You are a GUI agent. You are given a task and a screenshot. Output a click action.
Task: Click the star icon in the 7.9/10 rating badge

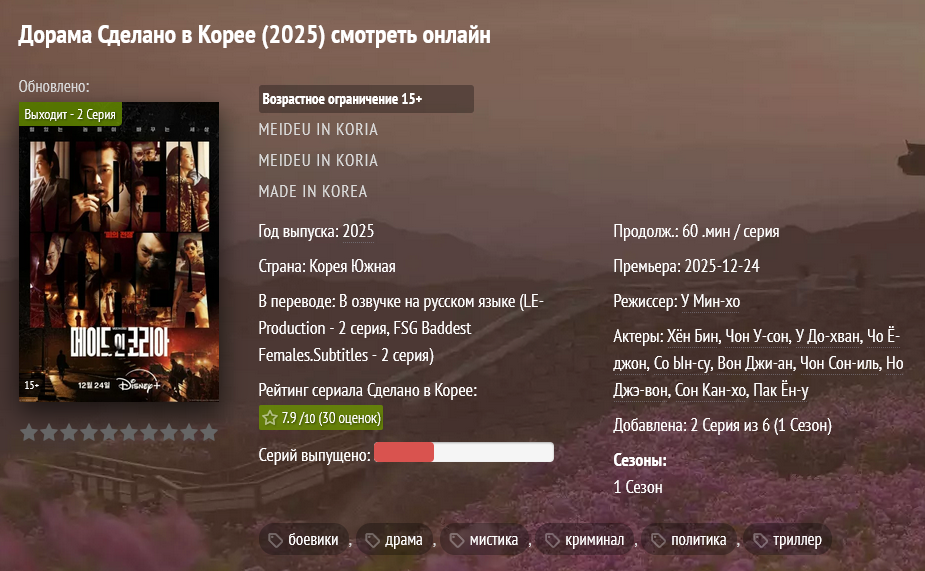pyautogui.click(x=270, y=418)
